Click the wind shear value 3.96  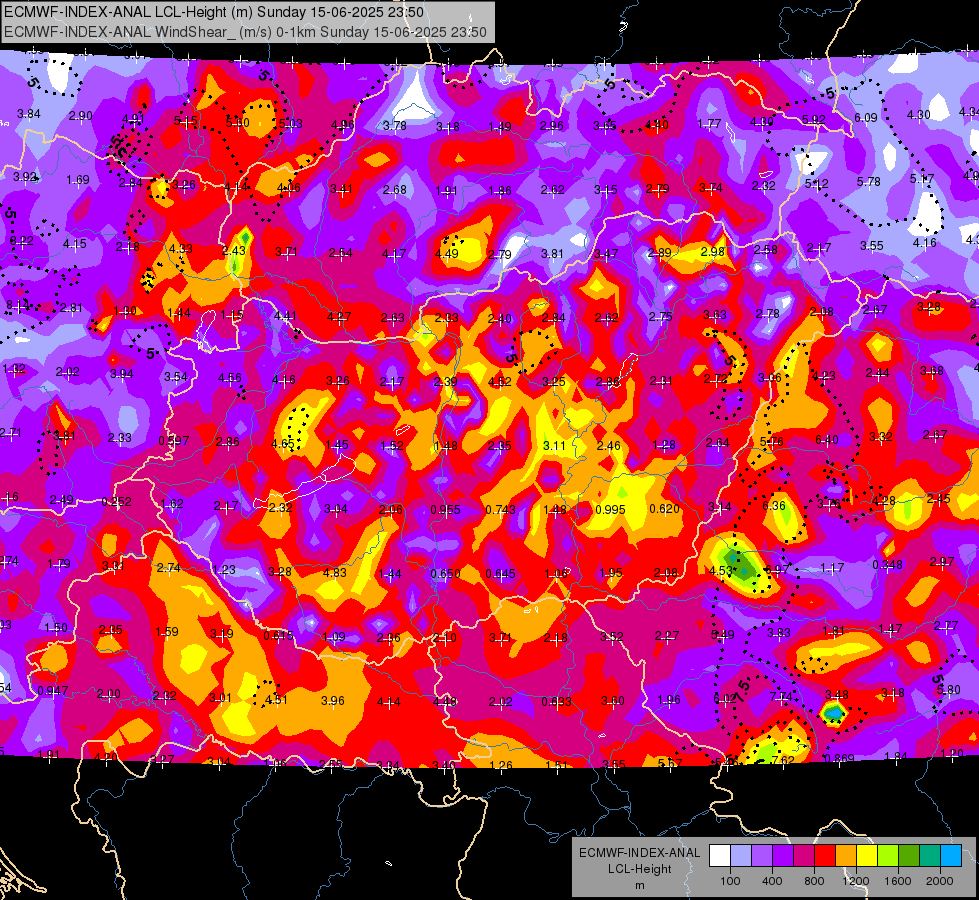(x=333, y=701)
